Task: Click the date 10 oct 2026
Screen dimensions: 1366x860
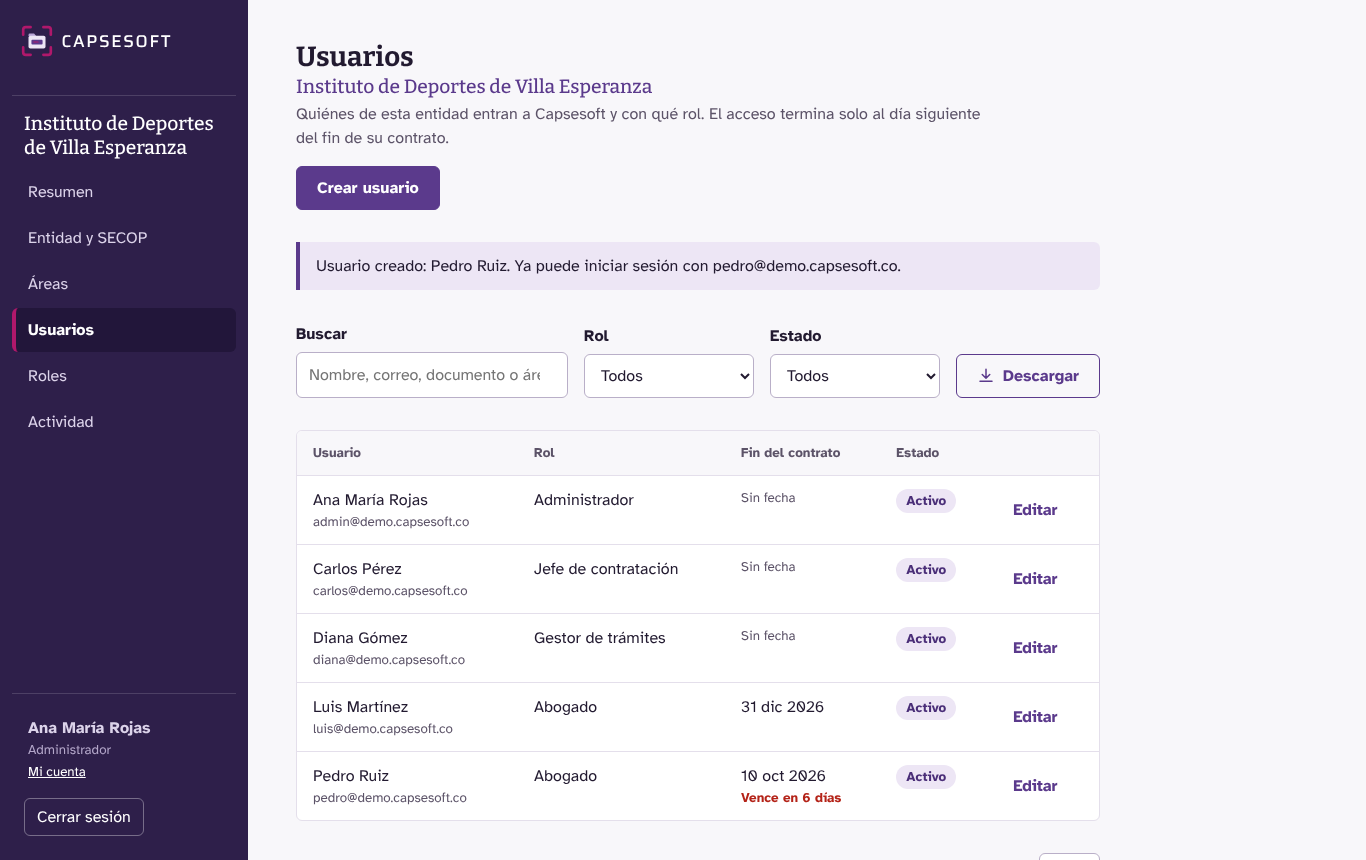Action: point(783,776)
